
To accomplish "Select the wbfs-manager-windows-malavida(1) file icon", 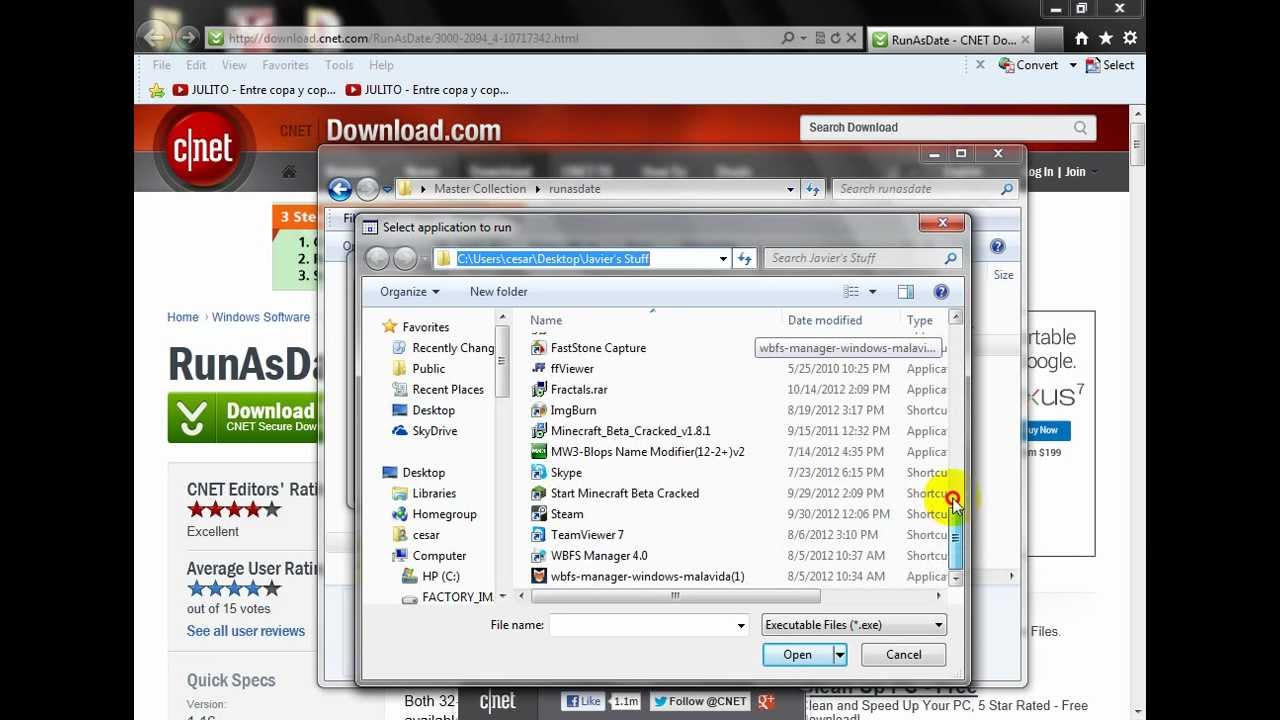I will (539, 577).
